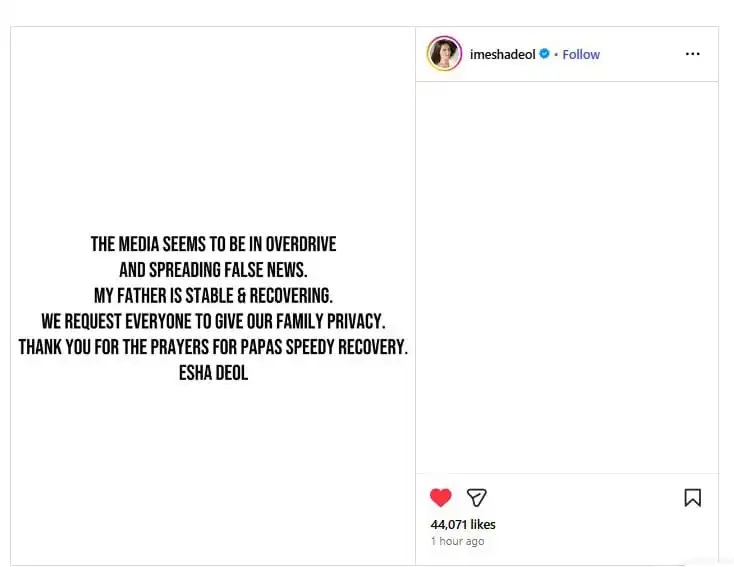The width and height of the screenshot is (734, 567).
Task: Open the imeshadeol username link
Action: [x=502, y=54]
